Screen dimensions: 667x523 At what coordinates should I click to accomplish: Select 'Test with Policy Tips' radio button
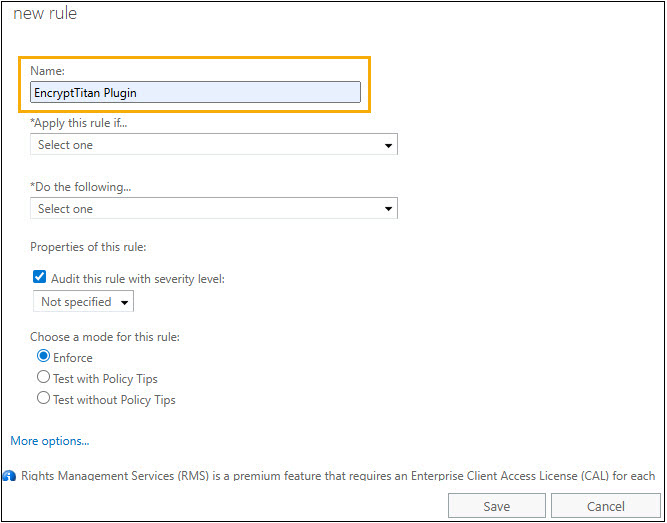tap(43, 377)
